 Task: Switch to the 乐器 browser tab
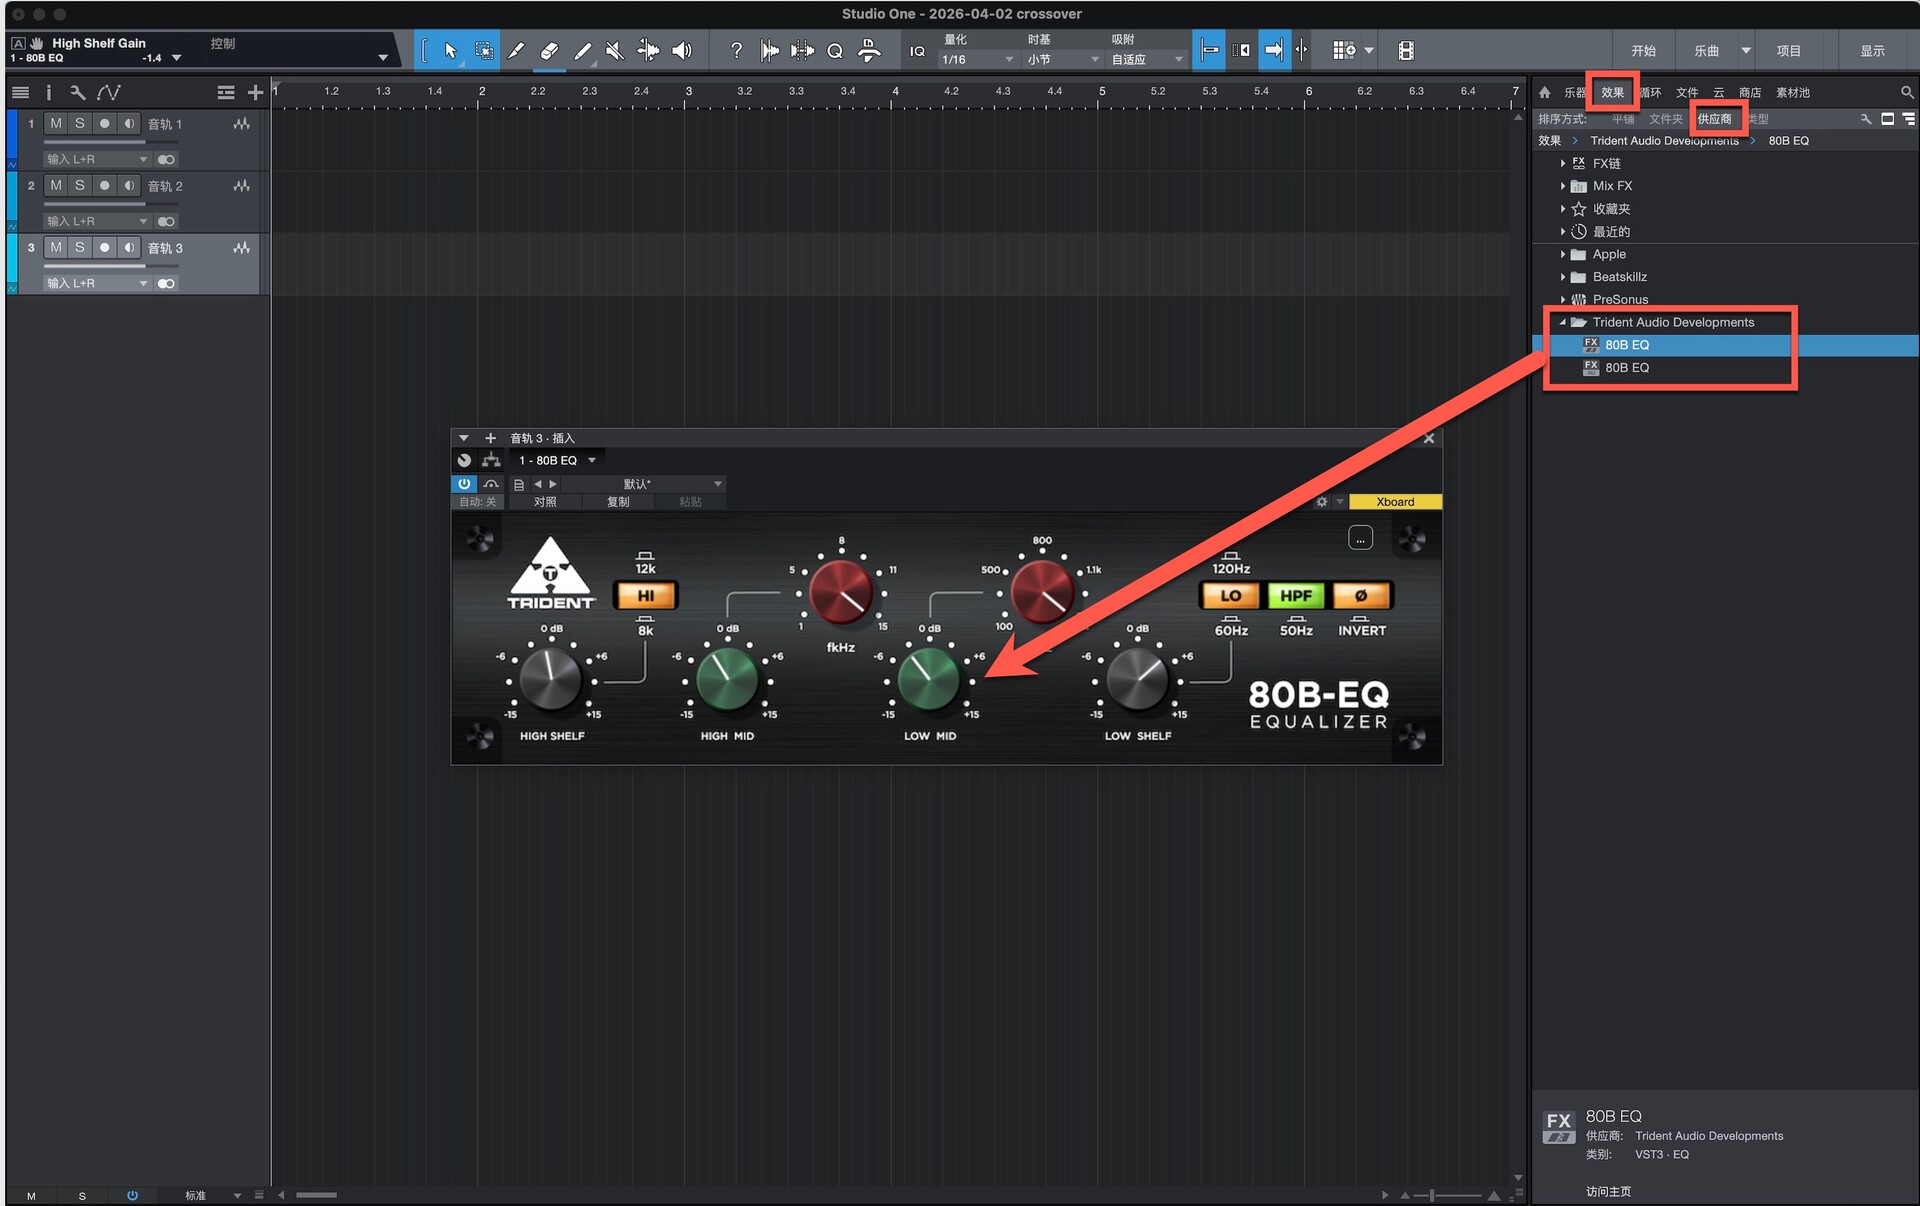pyautogui.click(x=1575, y=93)
